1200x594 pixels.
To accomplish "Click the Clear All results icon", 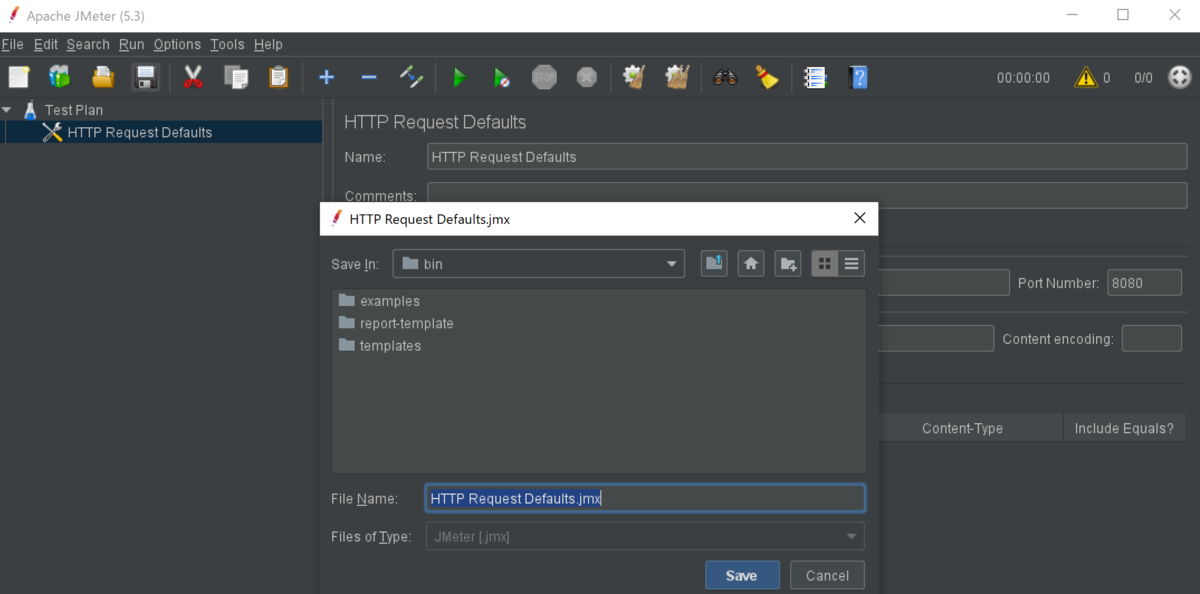I will tap(677, 77).
